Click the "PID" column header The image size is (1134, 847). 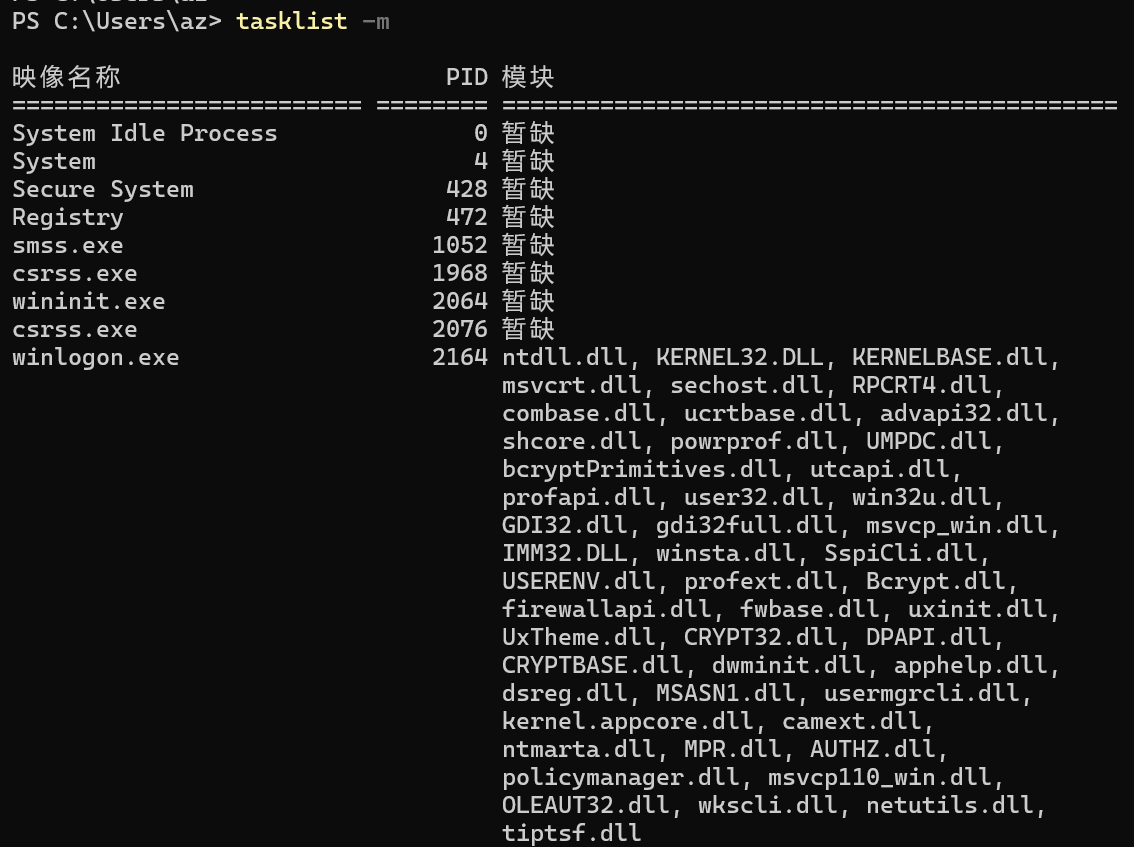(x=466, y=77)
